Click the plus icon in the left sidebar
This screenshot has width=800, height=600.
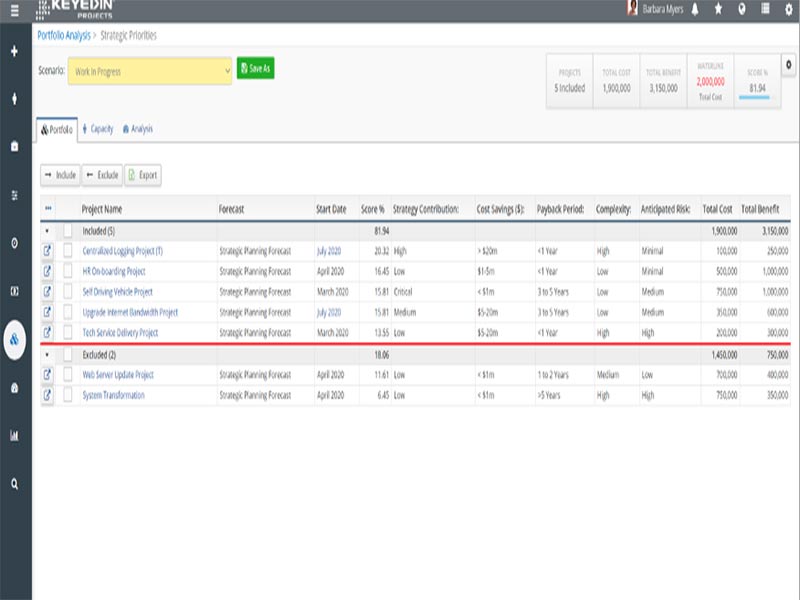coord(14,51)
